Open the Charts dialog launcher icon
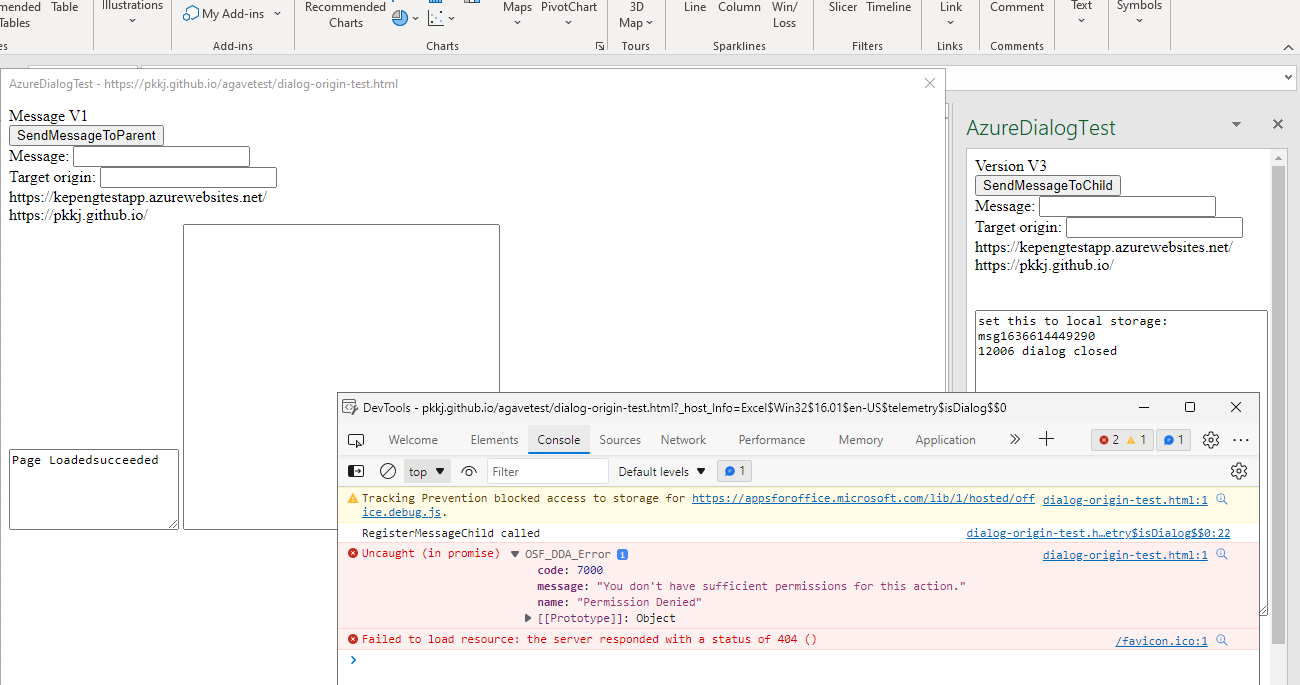Screen dimensions: 1300x685 tap(601, 45)
